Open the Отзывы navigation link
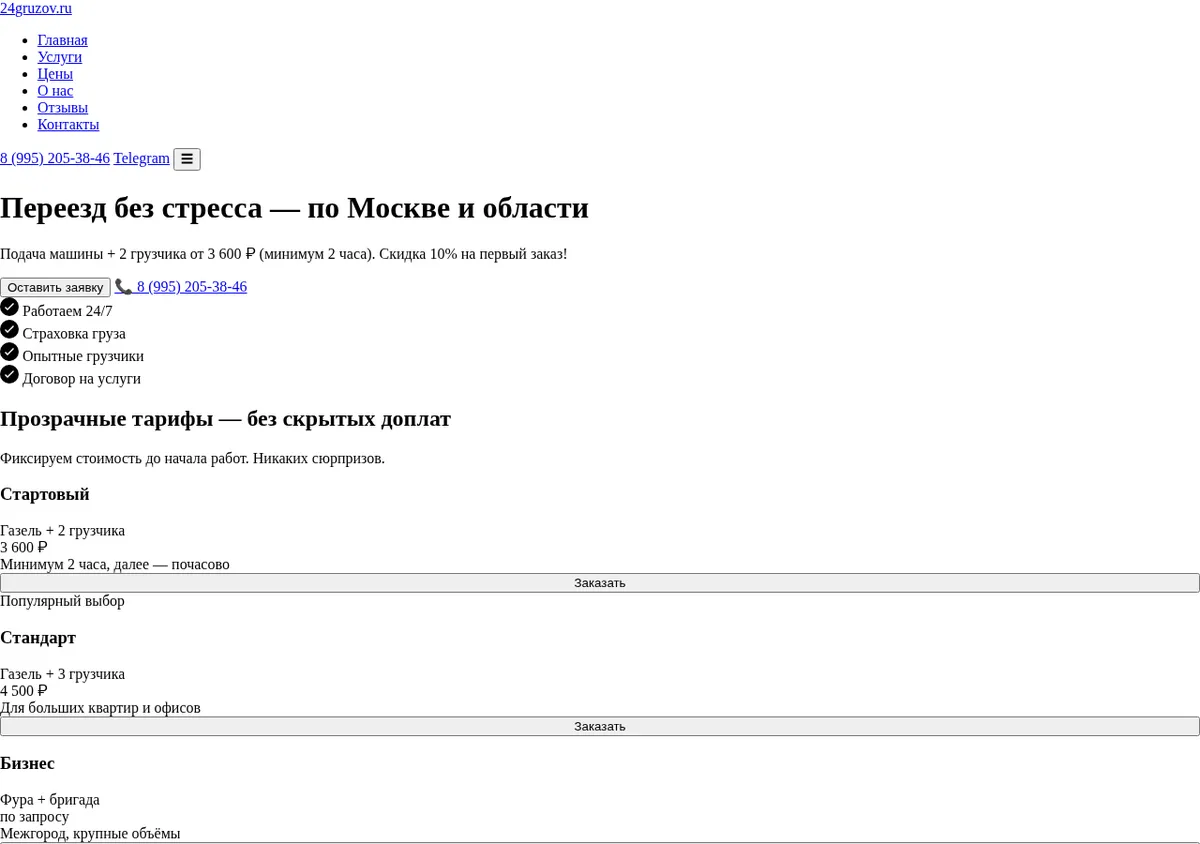Image resolution: width=1200 pixels, height=844 pixels. click(63, 108)
